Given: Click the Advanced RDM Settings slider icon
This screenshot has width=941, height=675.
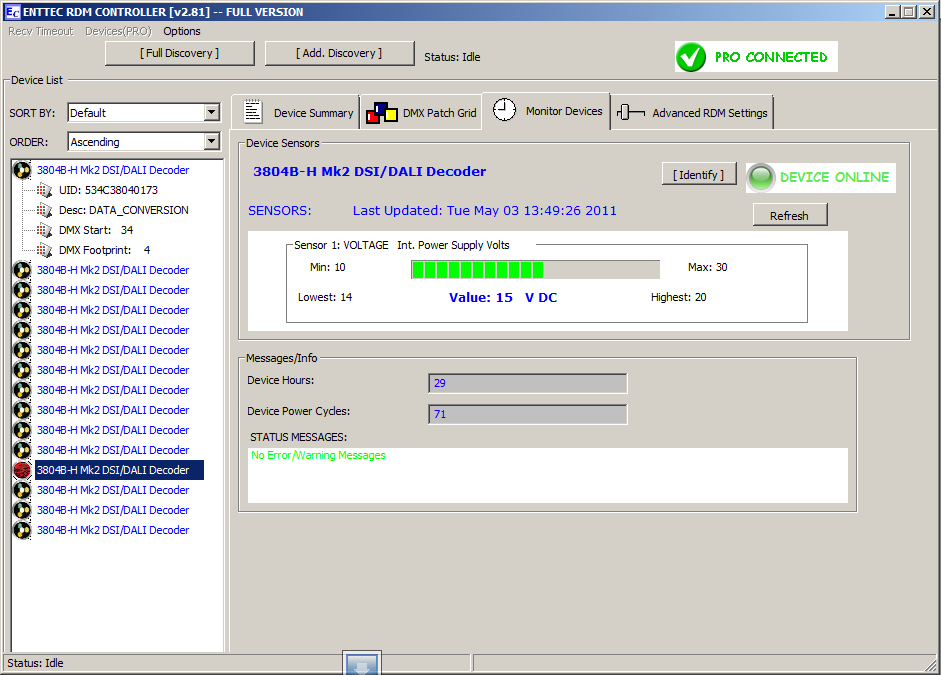Looking at the screenshot, I should (630, 113).
